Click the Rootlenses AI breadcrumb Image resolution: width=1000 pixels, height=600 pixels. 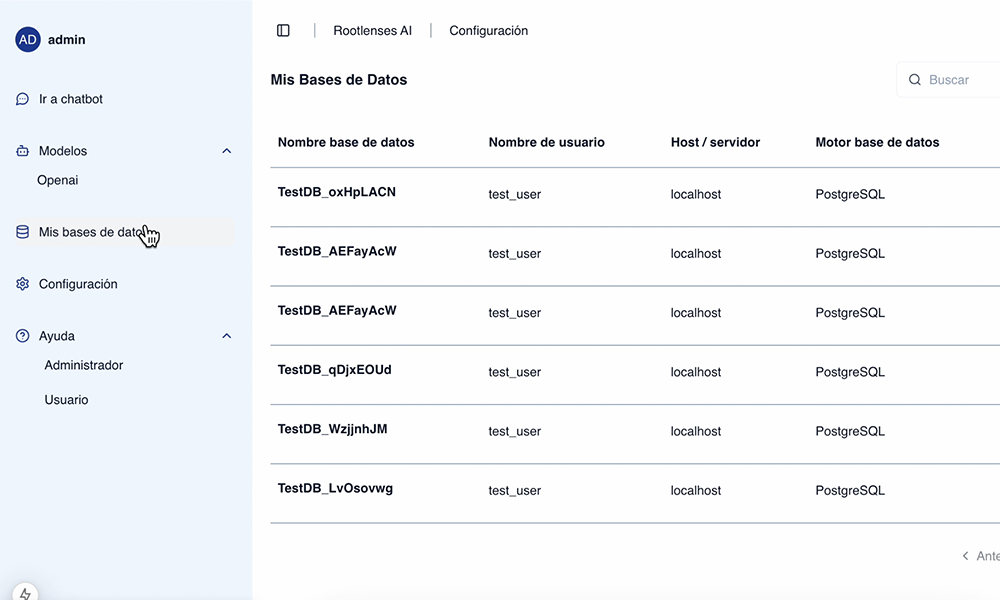click(372, 31)
